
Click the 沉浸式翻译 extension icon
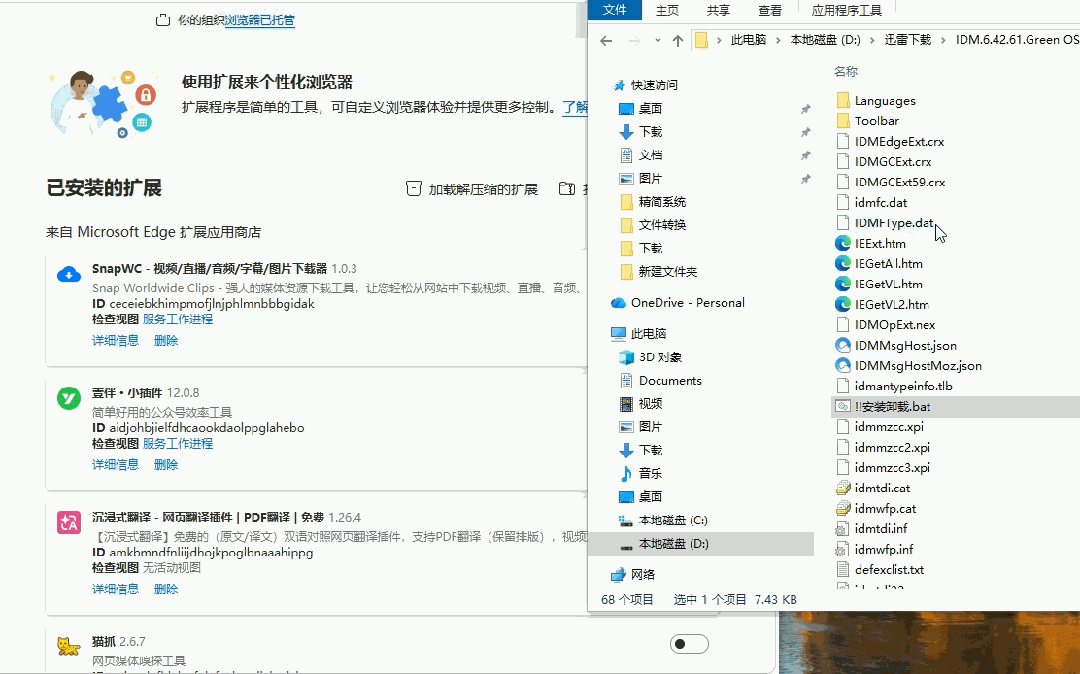pyautogui.click(x=68, y=523)
